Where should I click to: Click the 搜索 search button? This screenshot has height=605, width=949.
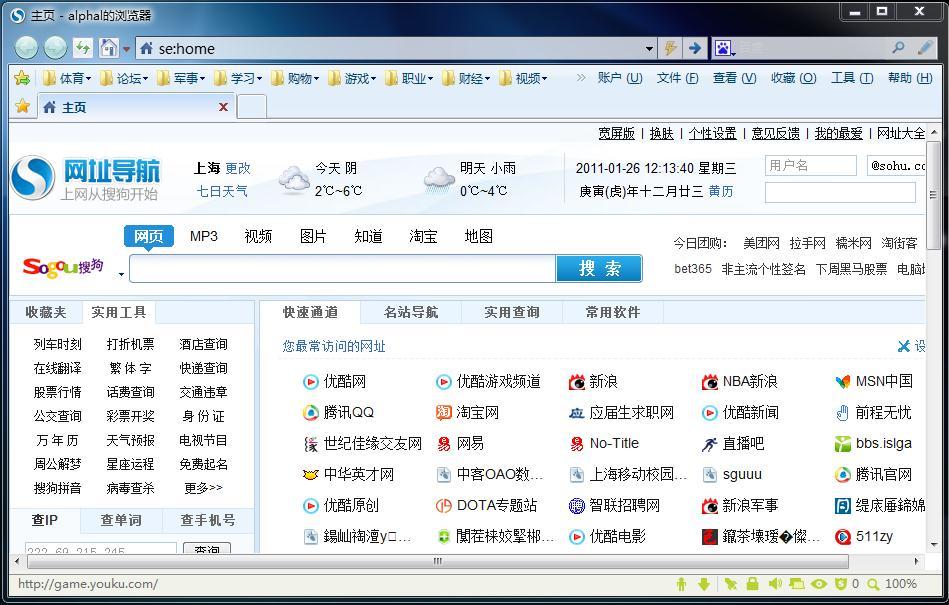[599, 269]
